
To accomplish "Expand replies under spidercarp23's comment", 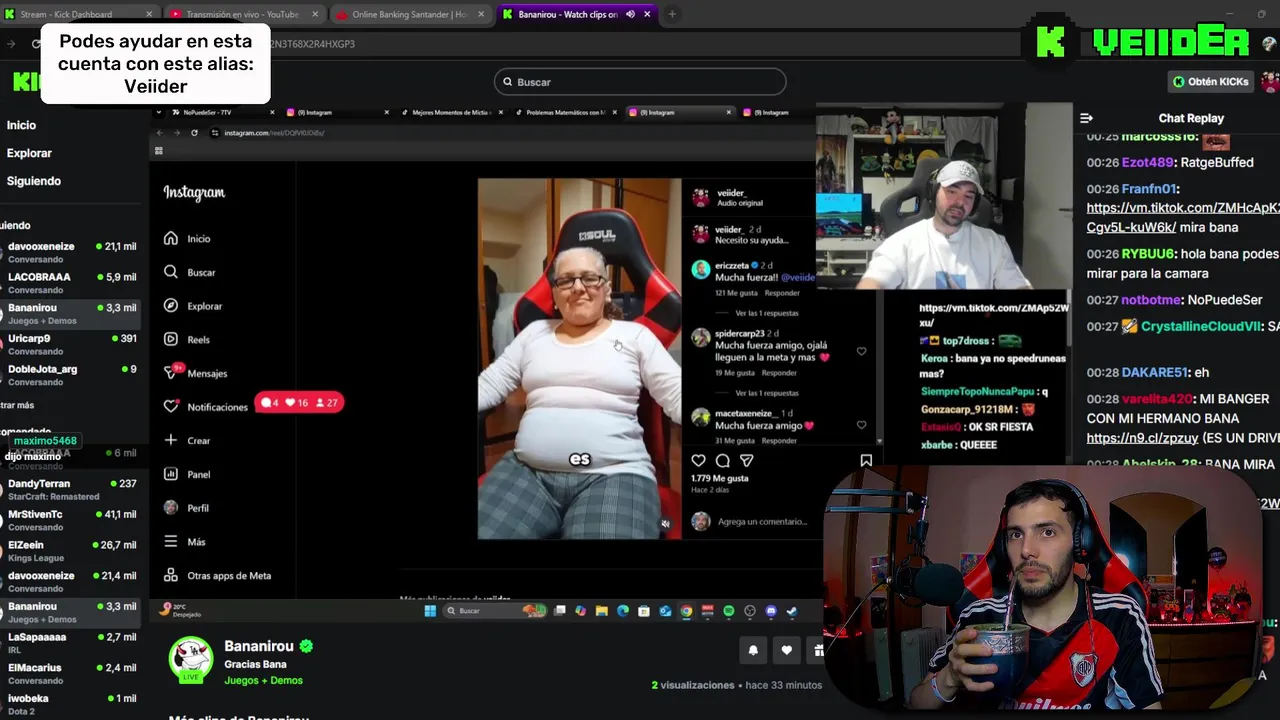I will [766, 393].
